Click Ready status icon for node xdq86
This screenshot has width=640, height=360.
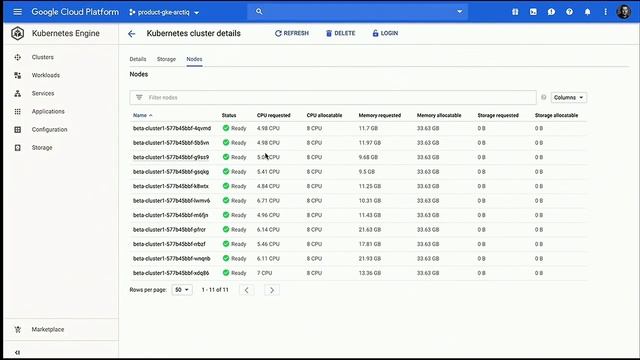226,273
